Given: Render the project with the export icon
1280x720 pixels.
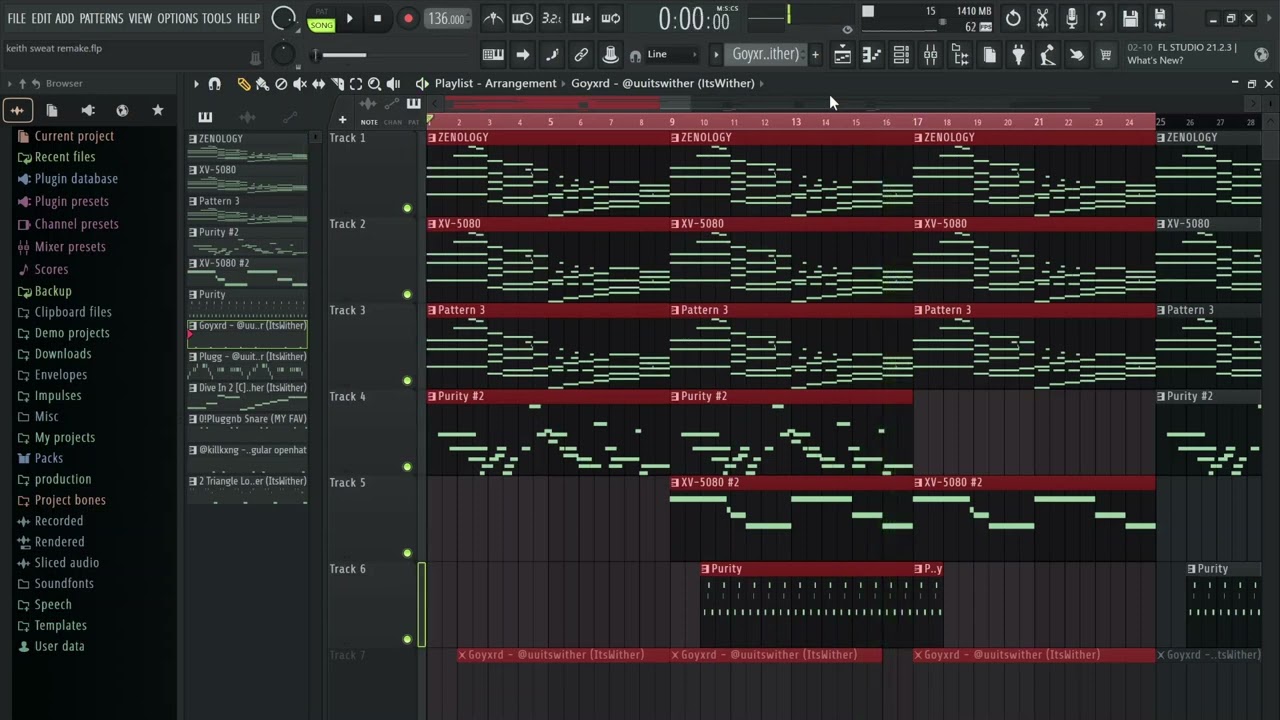Looking at the screenshot, I should click(1160, 18).
